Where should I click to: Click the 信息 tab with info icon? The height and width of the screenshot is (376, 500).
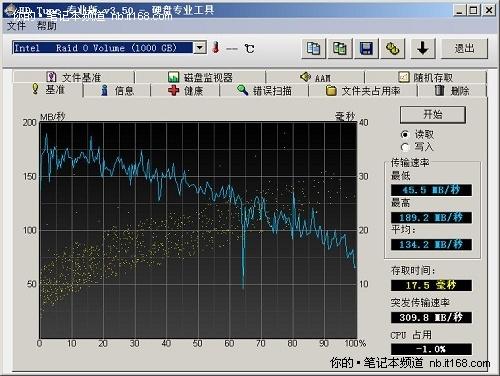coord(117,90)
